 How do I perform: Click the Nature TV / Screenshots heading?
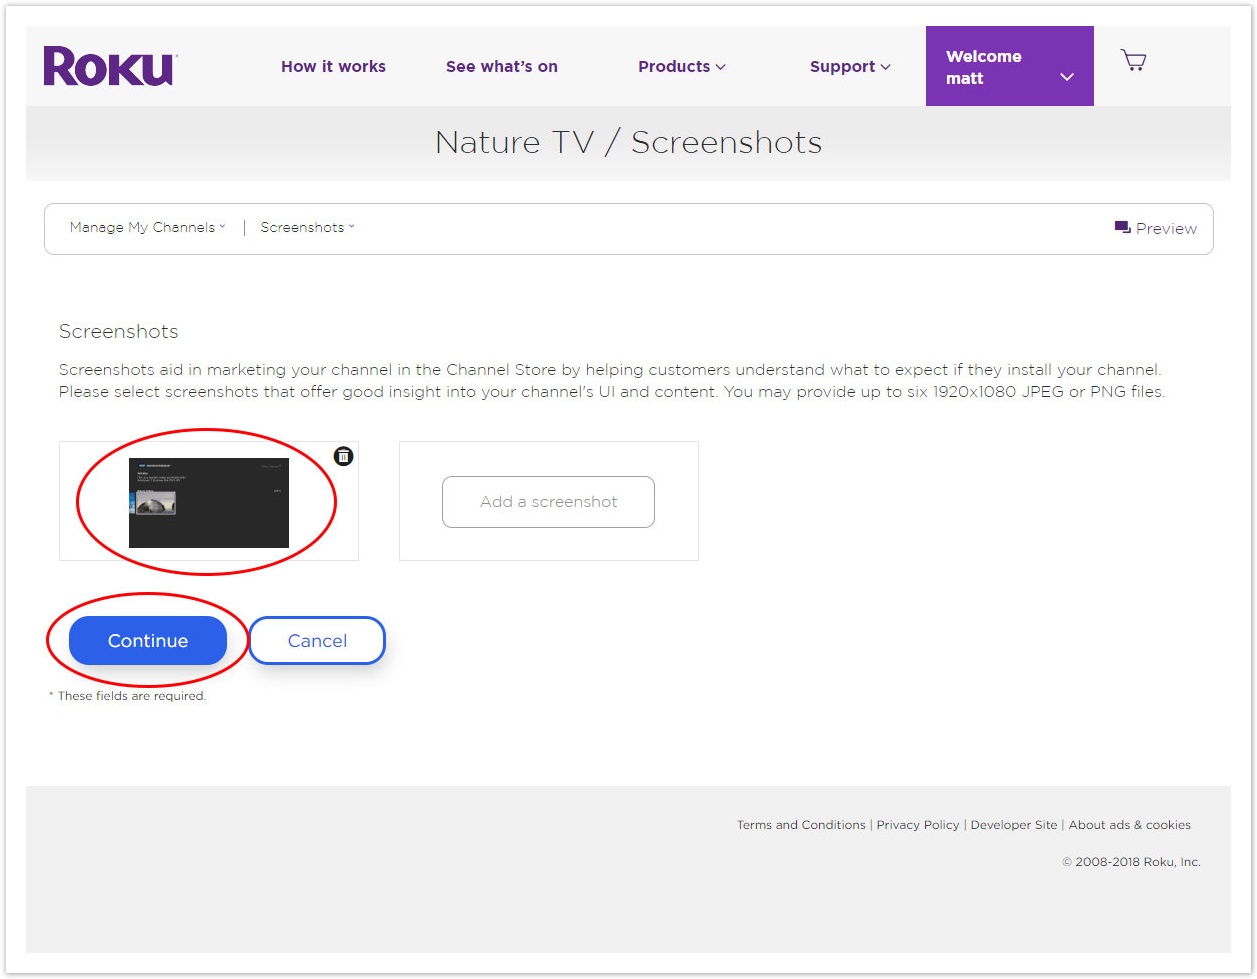coord(628,142)
